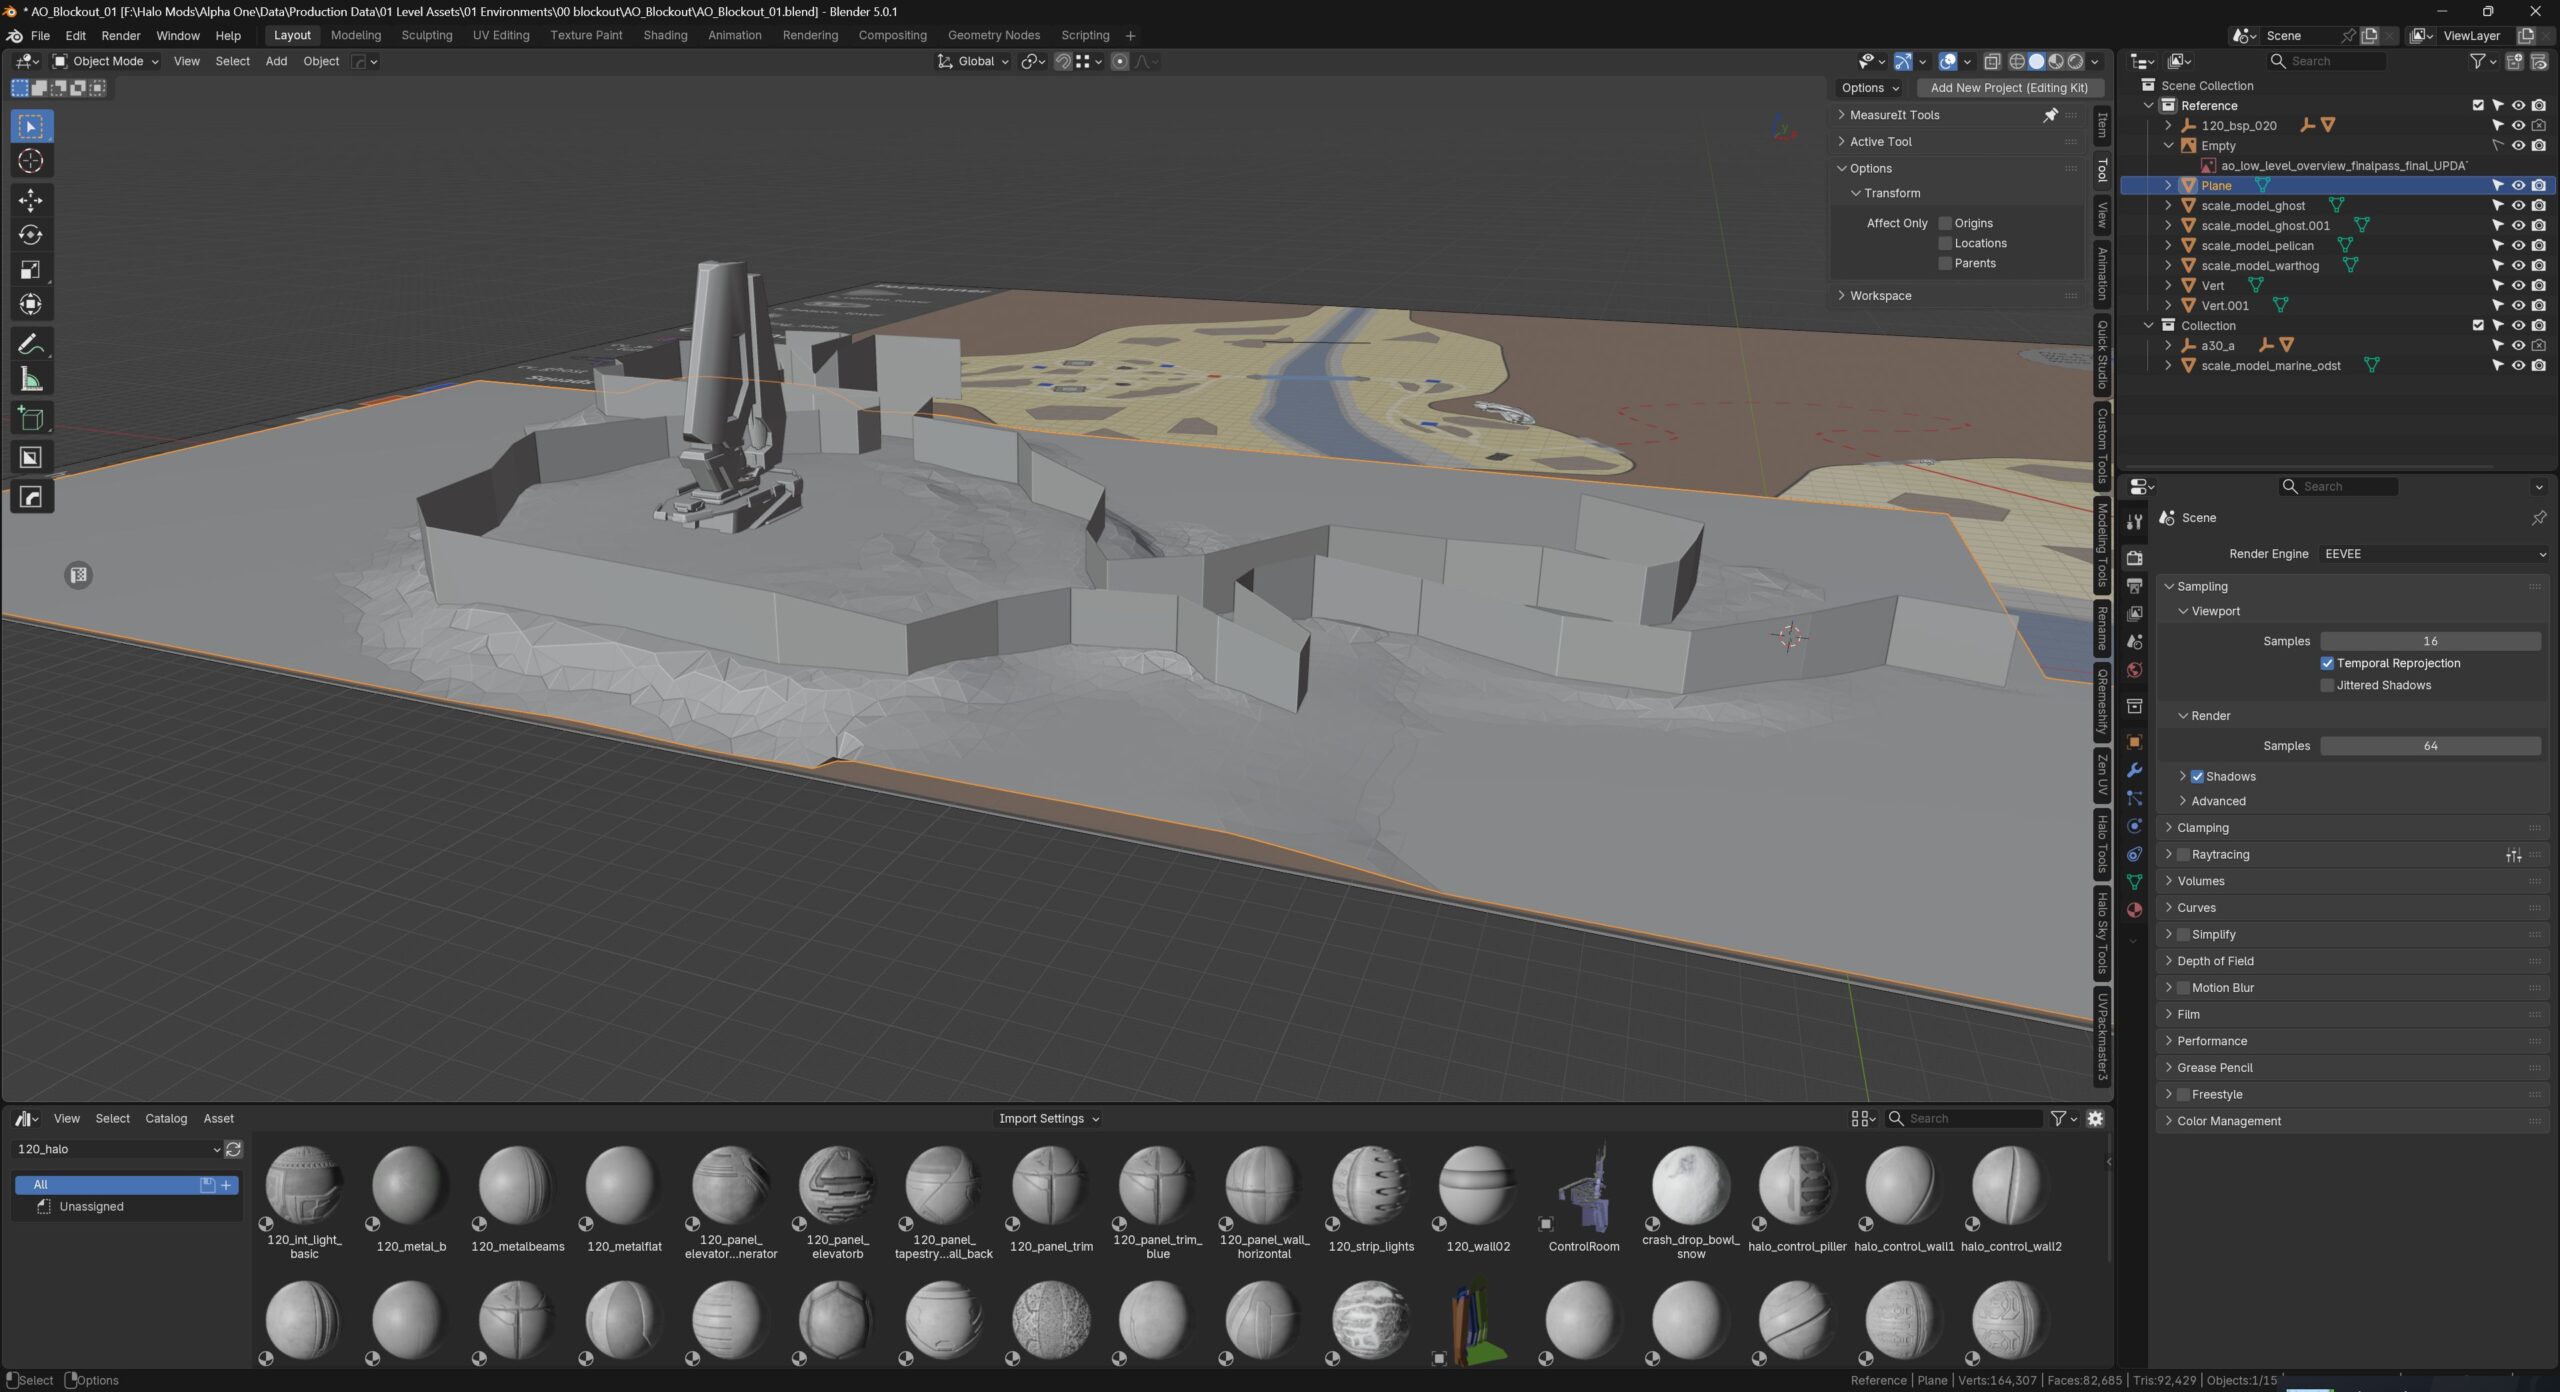Image resolution: width=2560 pixels, height=1392 pixels.
Task: Select the Scale tool
Action: [30, 270]
